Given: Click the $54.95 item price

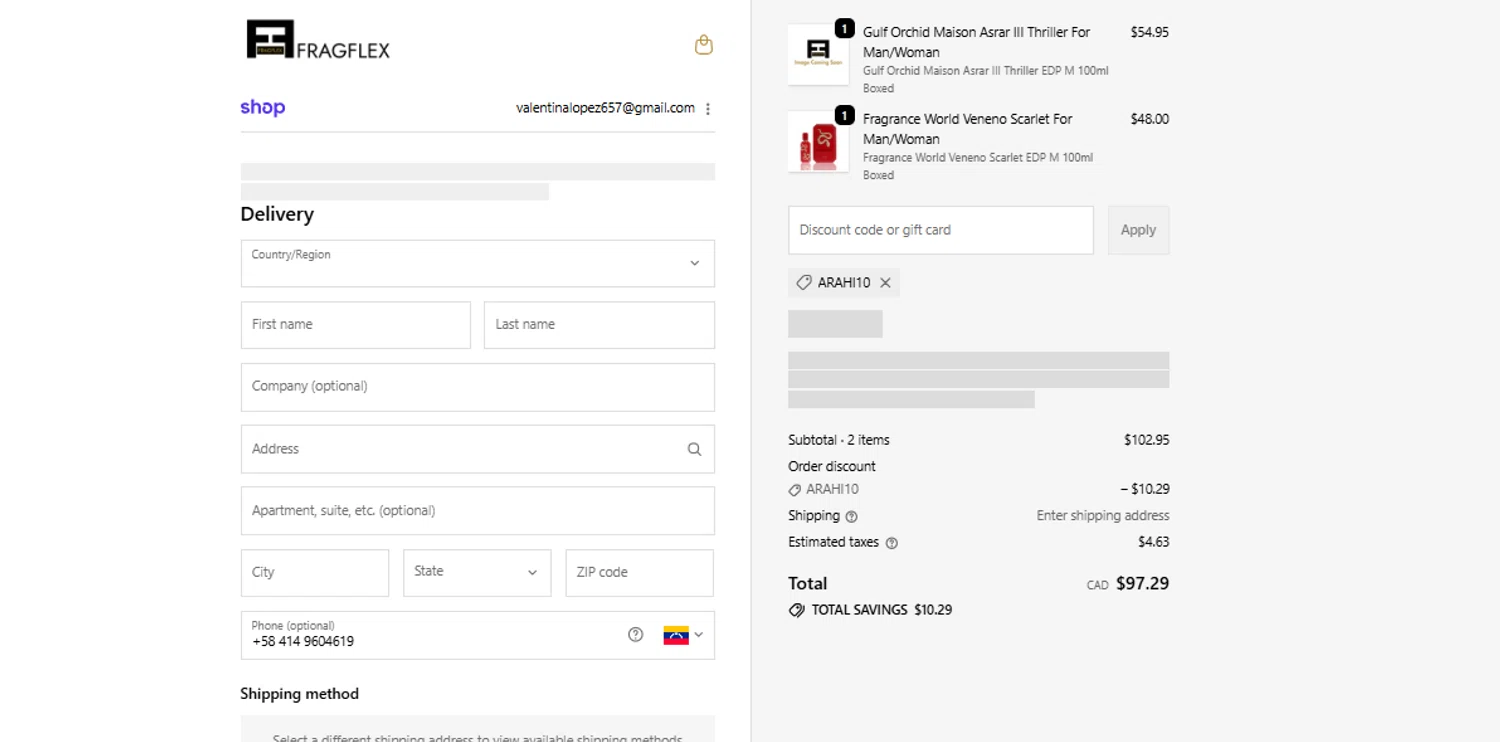Looking at the screenshot, I should [1149, 32].
